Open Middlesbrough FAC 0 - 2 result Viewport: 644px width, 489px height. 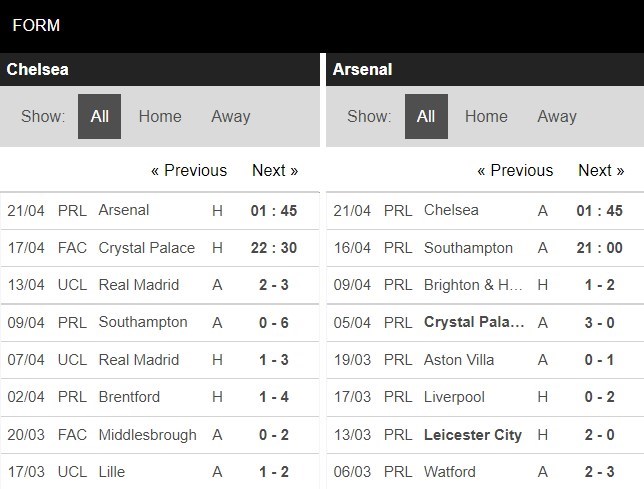pos(160,435)
